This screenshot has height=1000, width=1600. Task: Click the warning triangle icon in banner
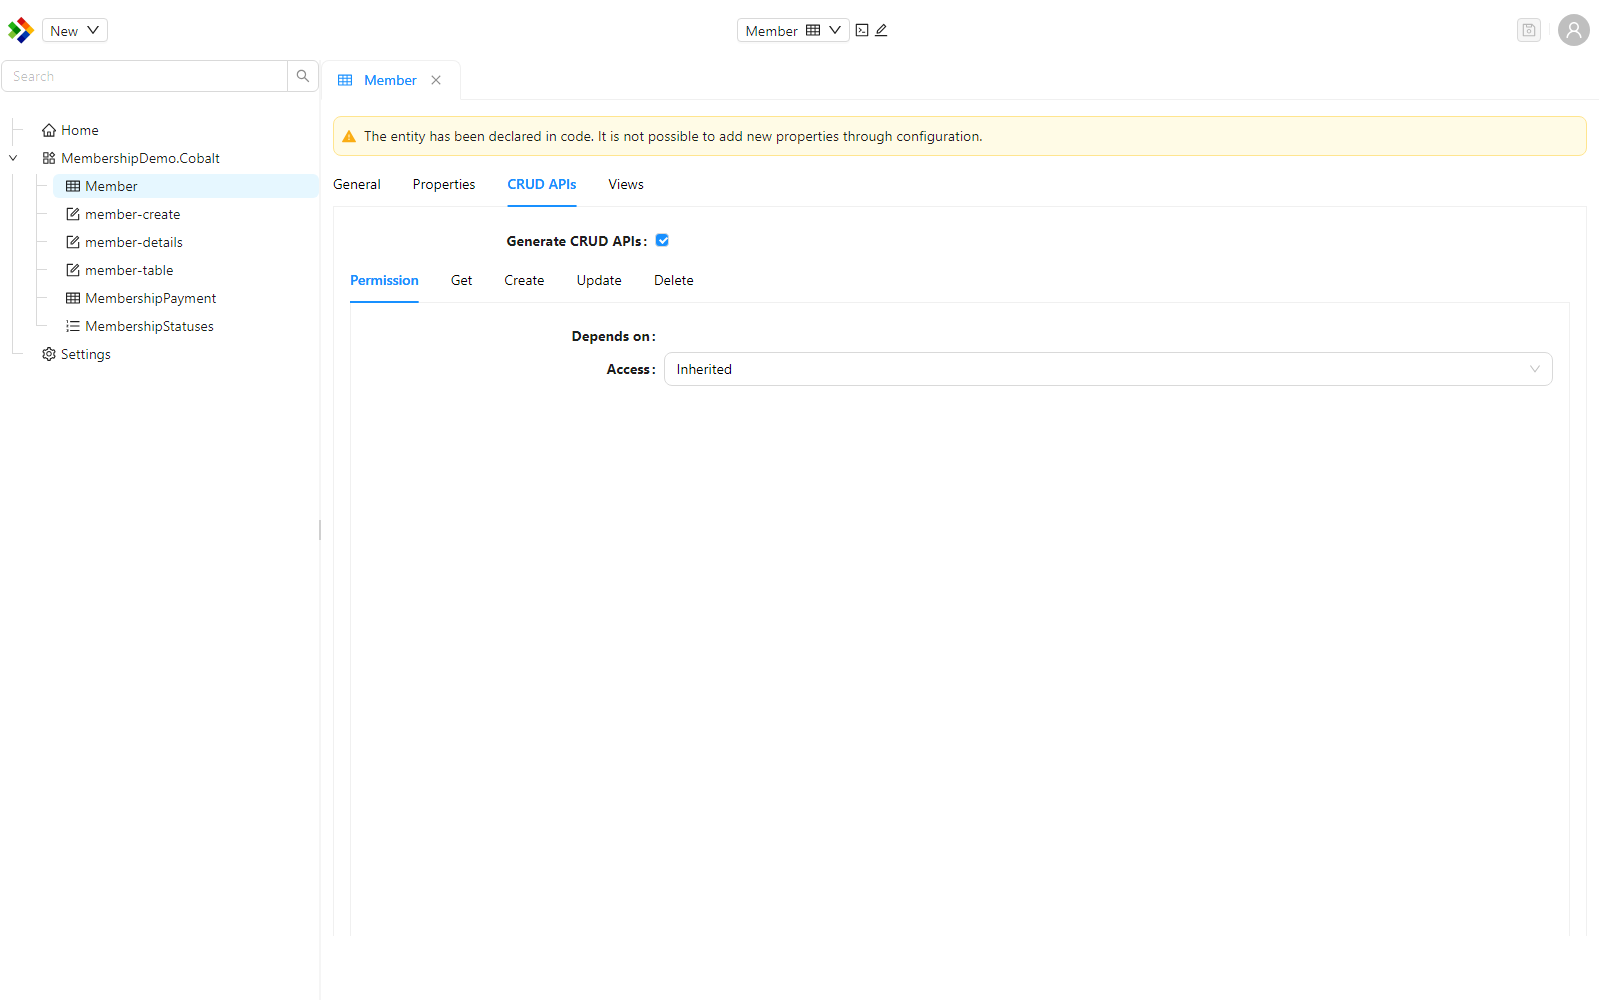(349, 136)
